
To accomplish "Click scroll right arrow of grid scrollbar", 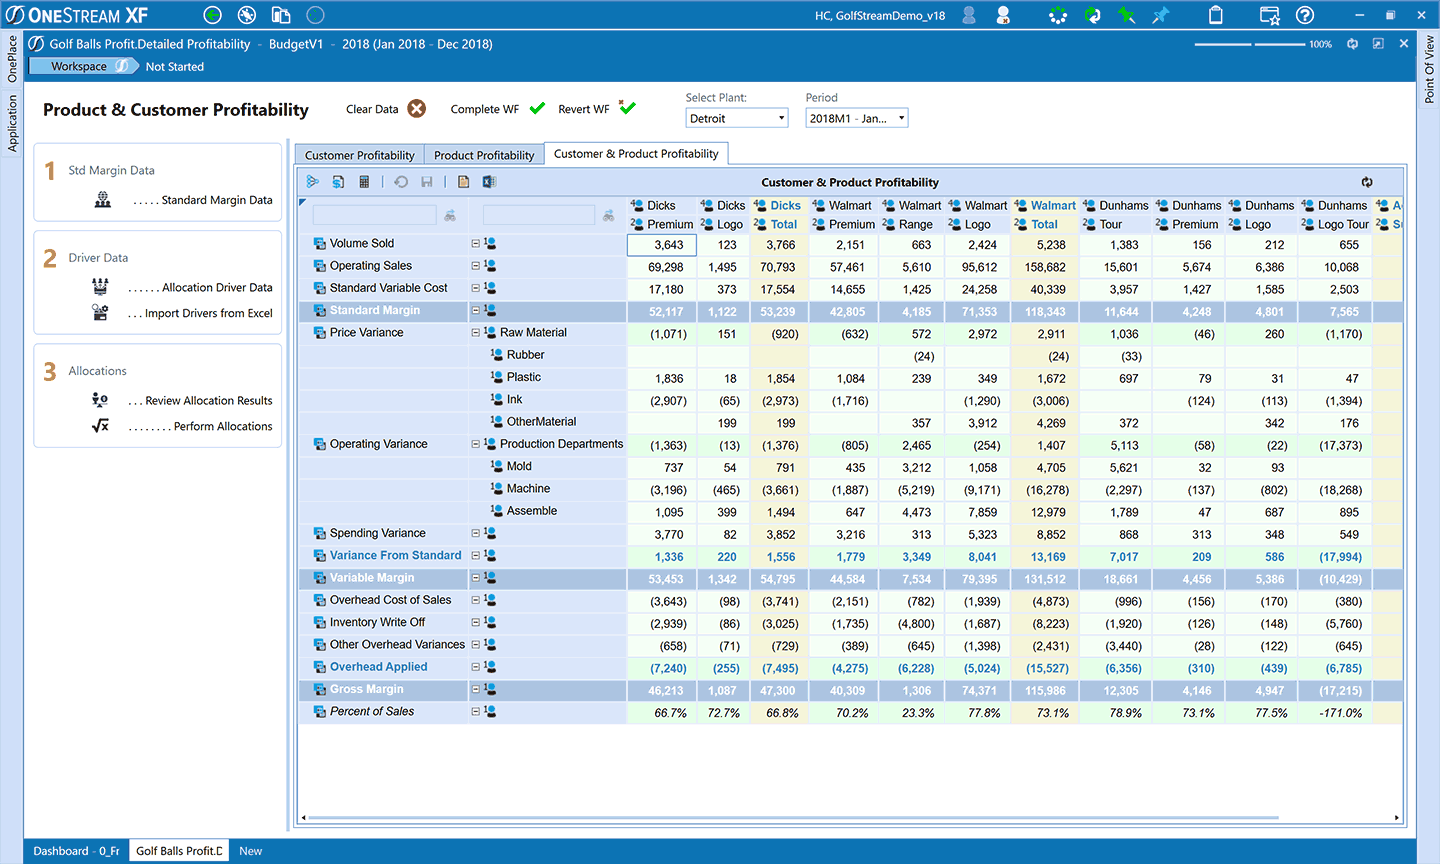I will pyautogui.click(x=1397, y=818).
